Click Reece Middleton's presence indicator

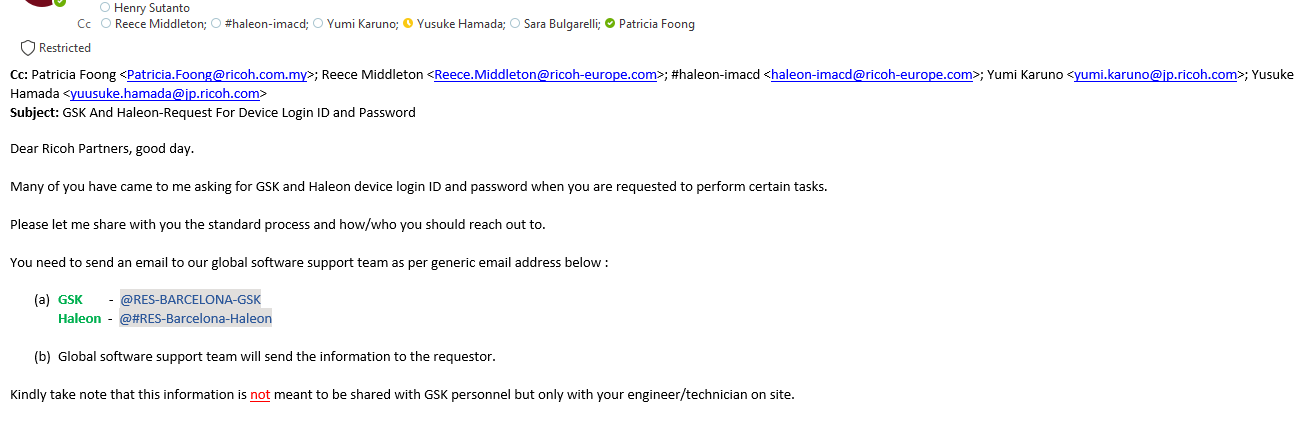pyautogui.click(x=106, y=24)
